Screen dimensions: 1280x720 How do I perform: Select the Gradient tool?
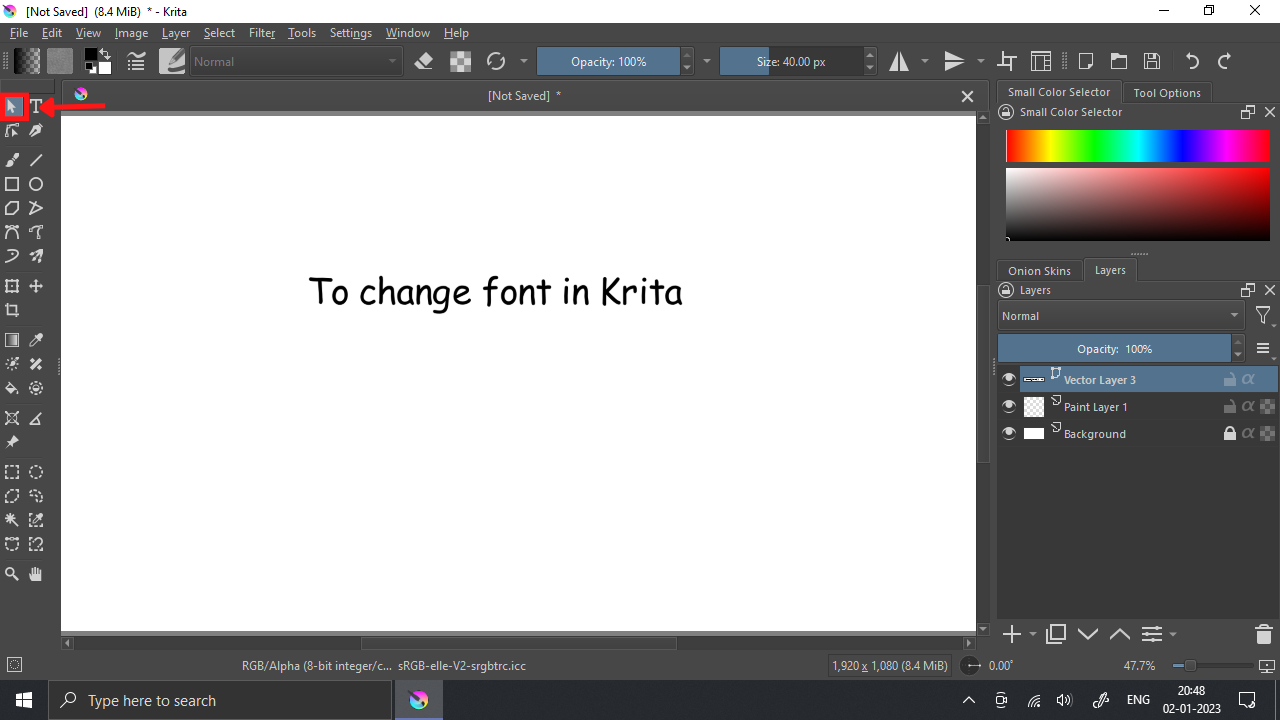(x=12, y=340)
